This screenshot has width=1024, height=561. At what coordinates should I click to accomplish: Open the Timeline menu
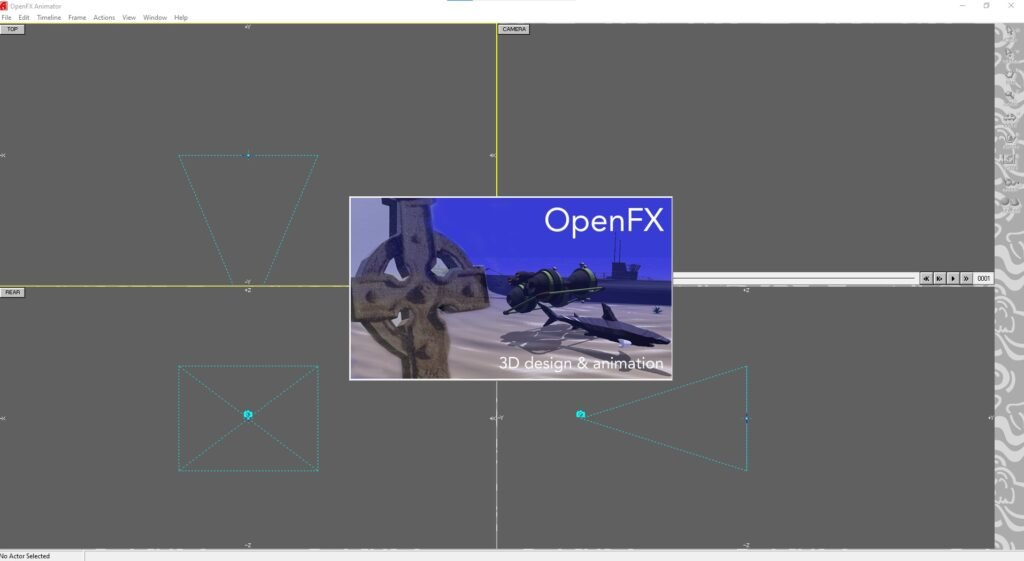click(49, 18)
